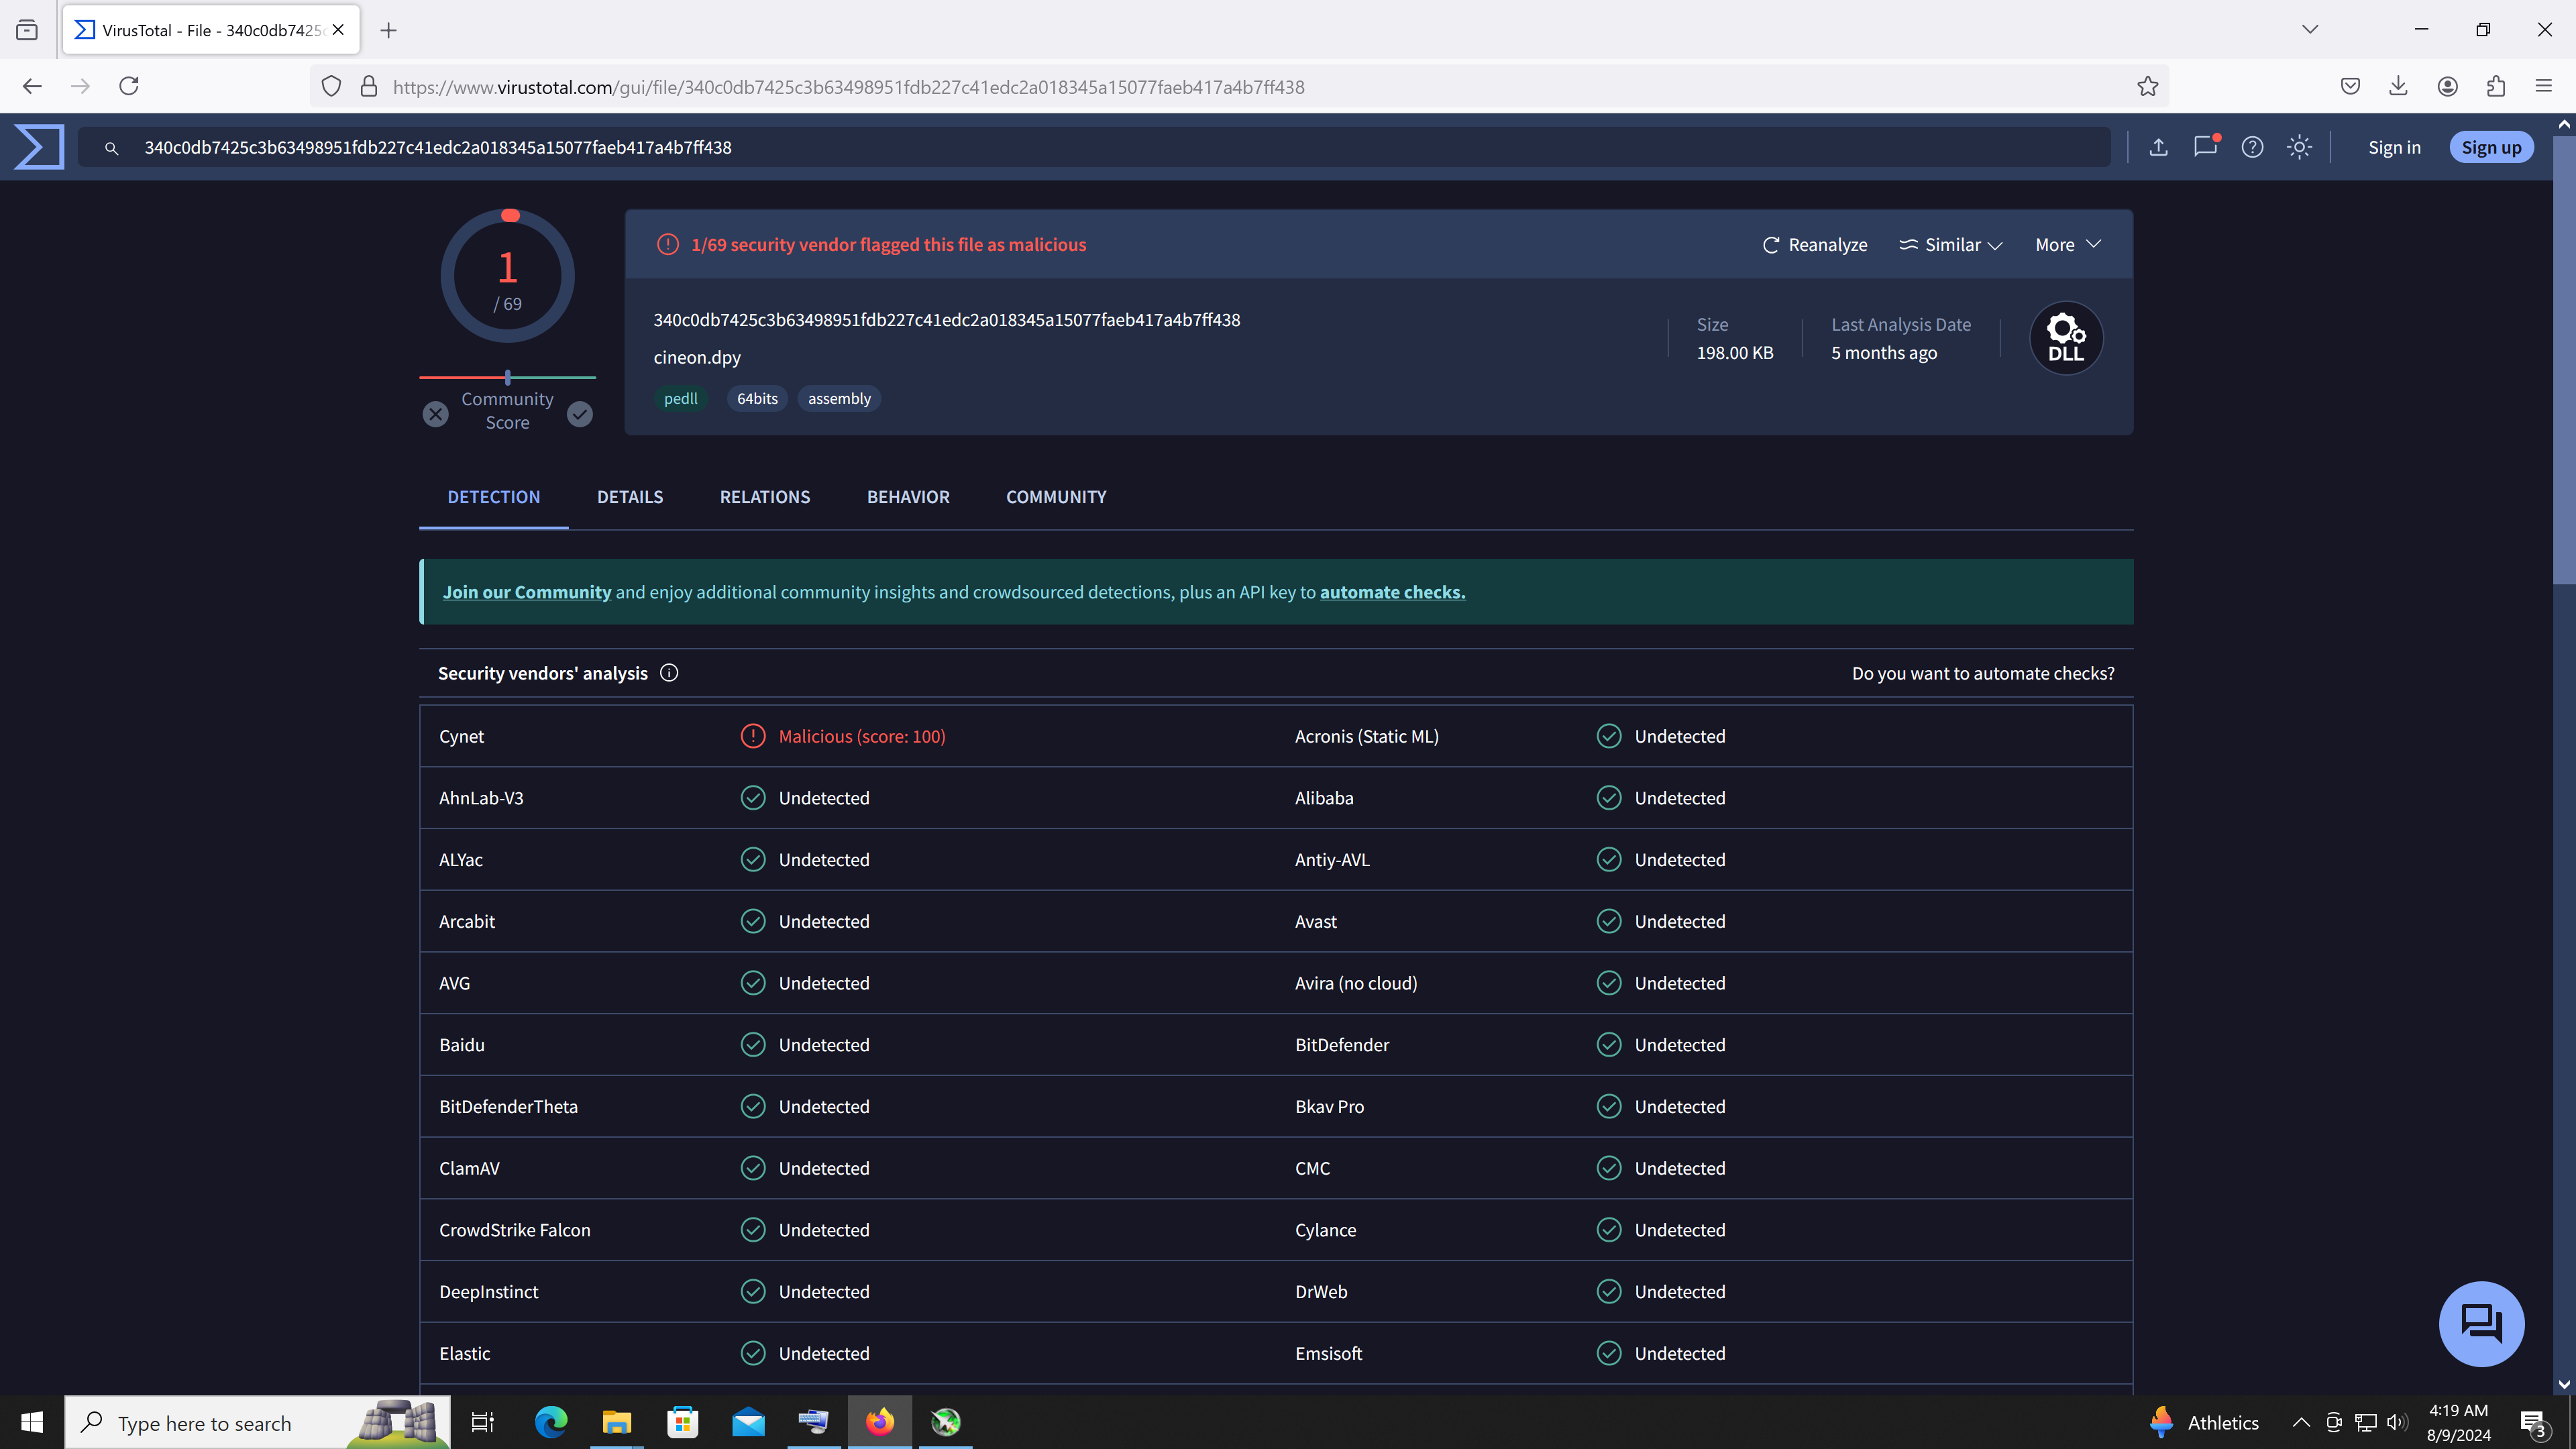Open the help question mark icon
The image size is (2576, 1449).
click(x=2252, y=147)
